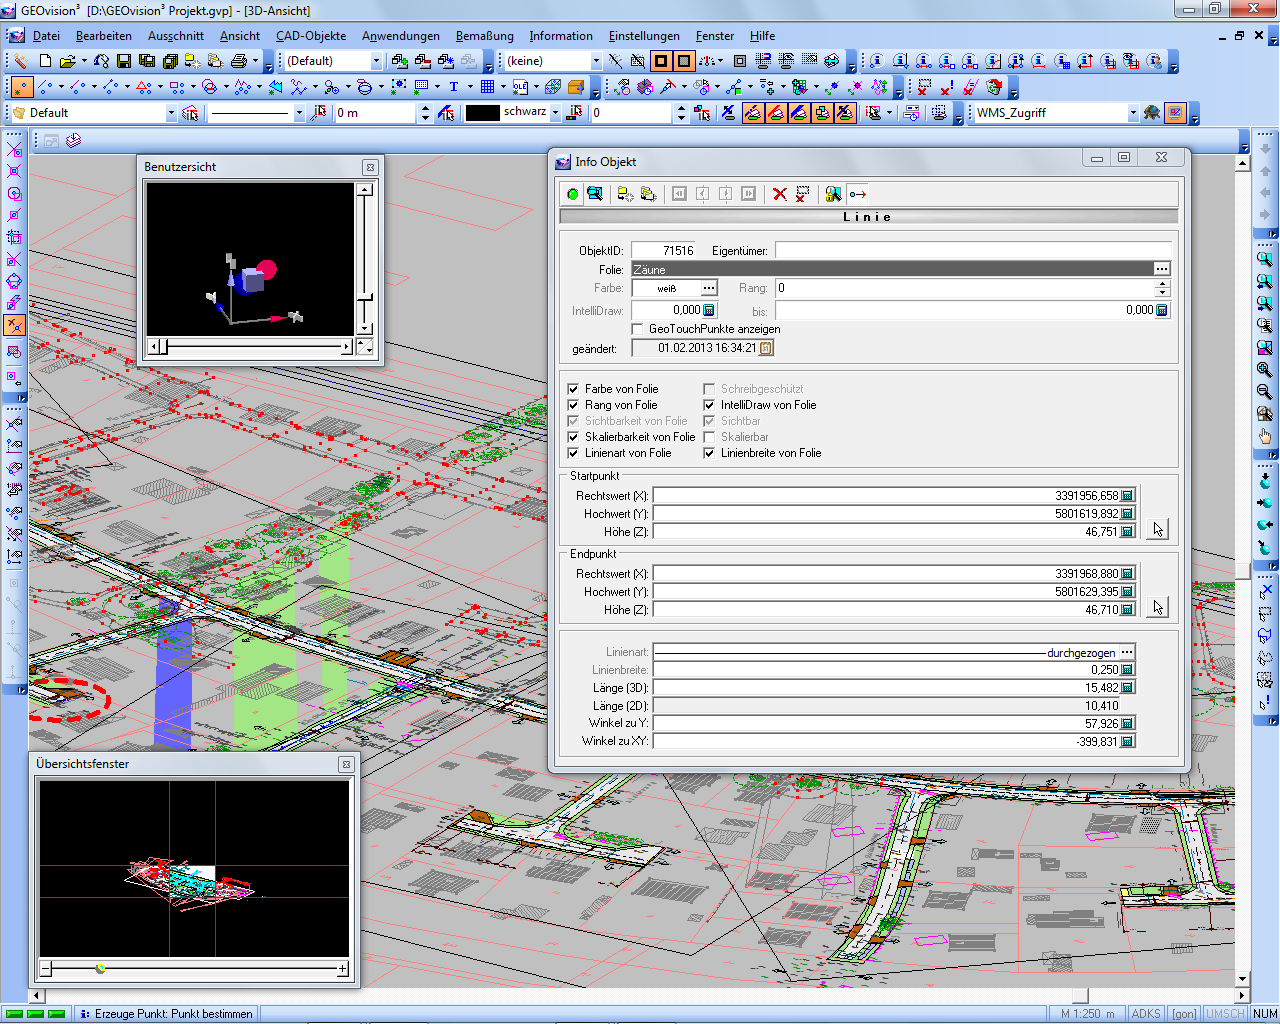Viewport: 1280px width, 1024px height.
Task: Select the OLE object tool icon
Action: coord(520,87)
